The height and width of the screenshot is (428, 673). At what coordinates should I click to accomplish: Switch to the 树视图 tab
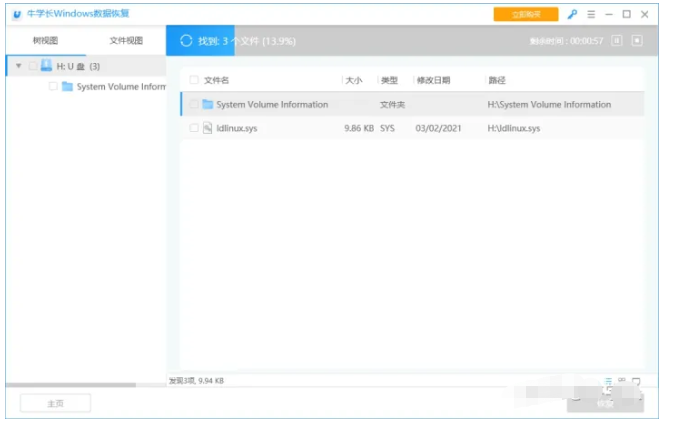pyautogui.click(x=45, y=41)
